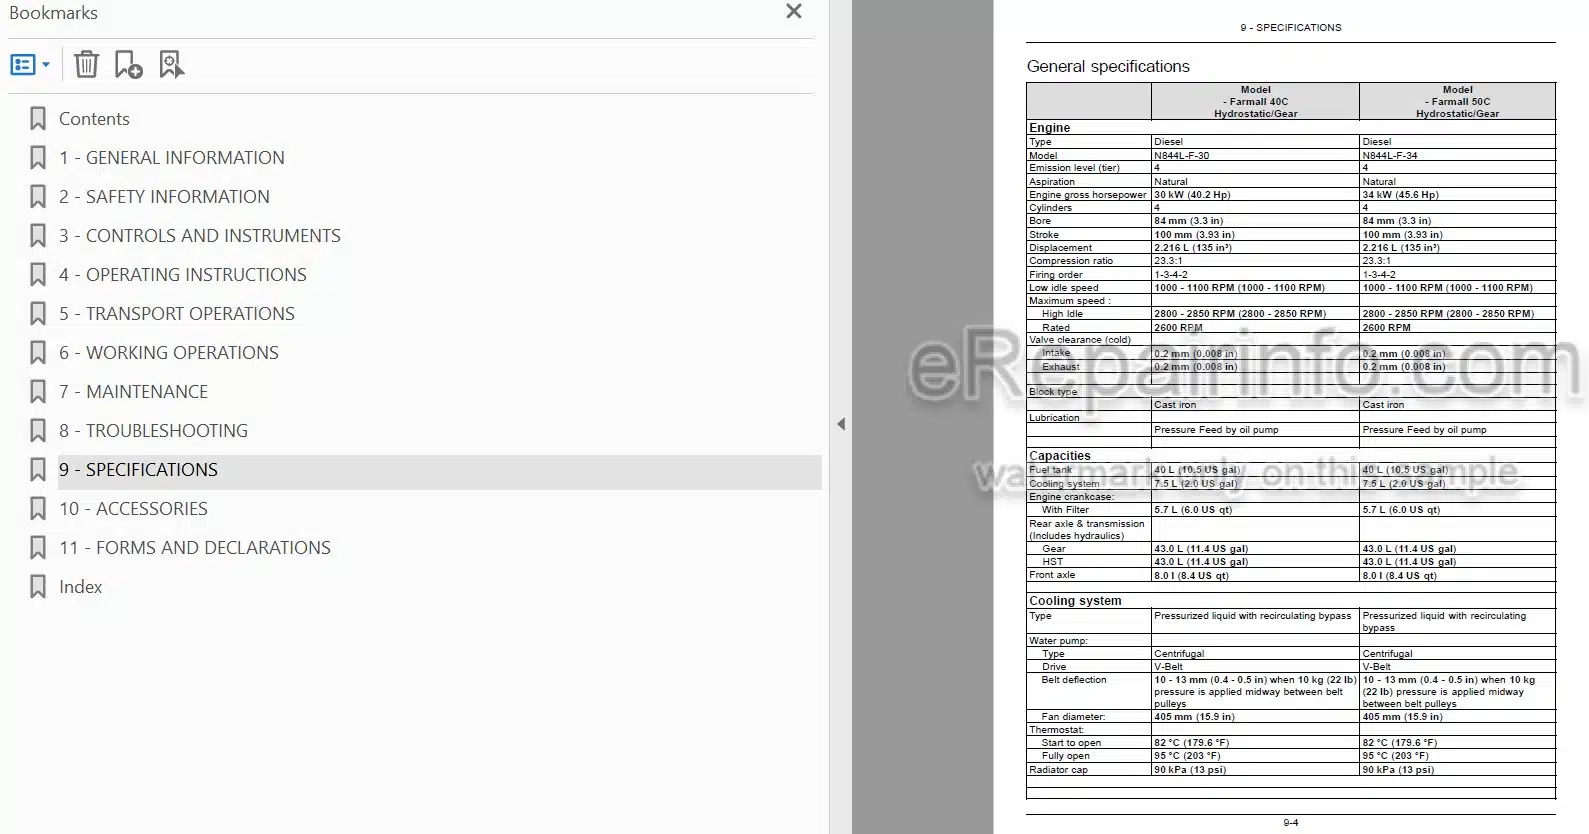Screen dimensions: 1589x834
Task: Click bookmark icon beside Index
Action: click(38, 587)
